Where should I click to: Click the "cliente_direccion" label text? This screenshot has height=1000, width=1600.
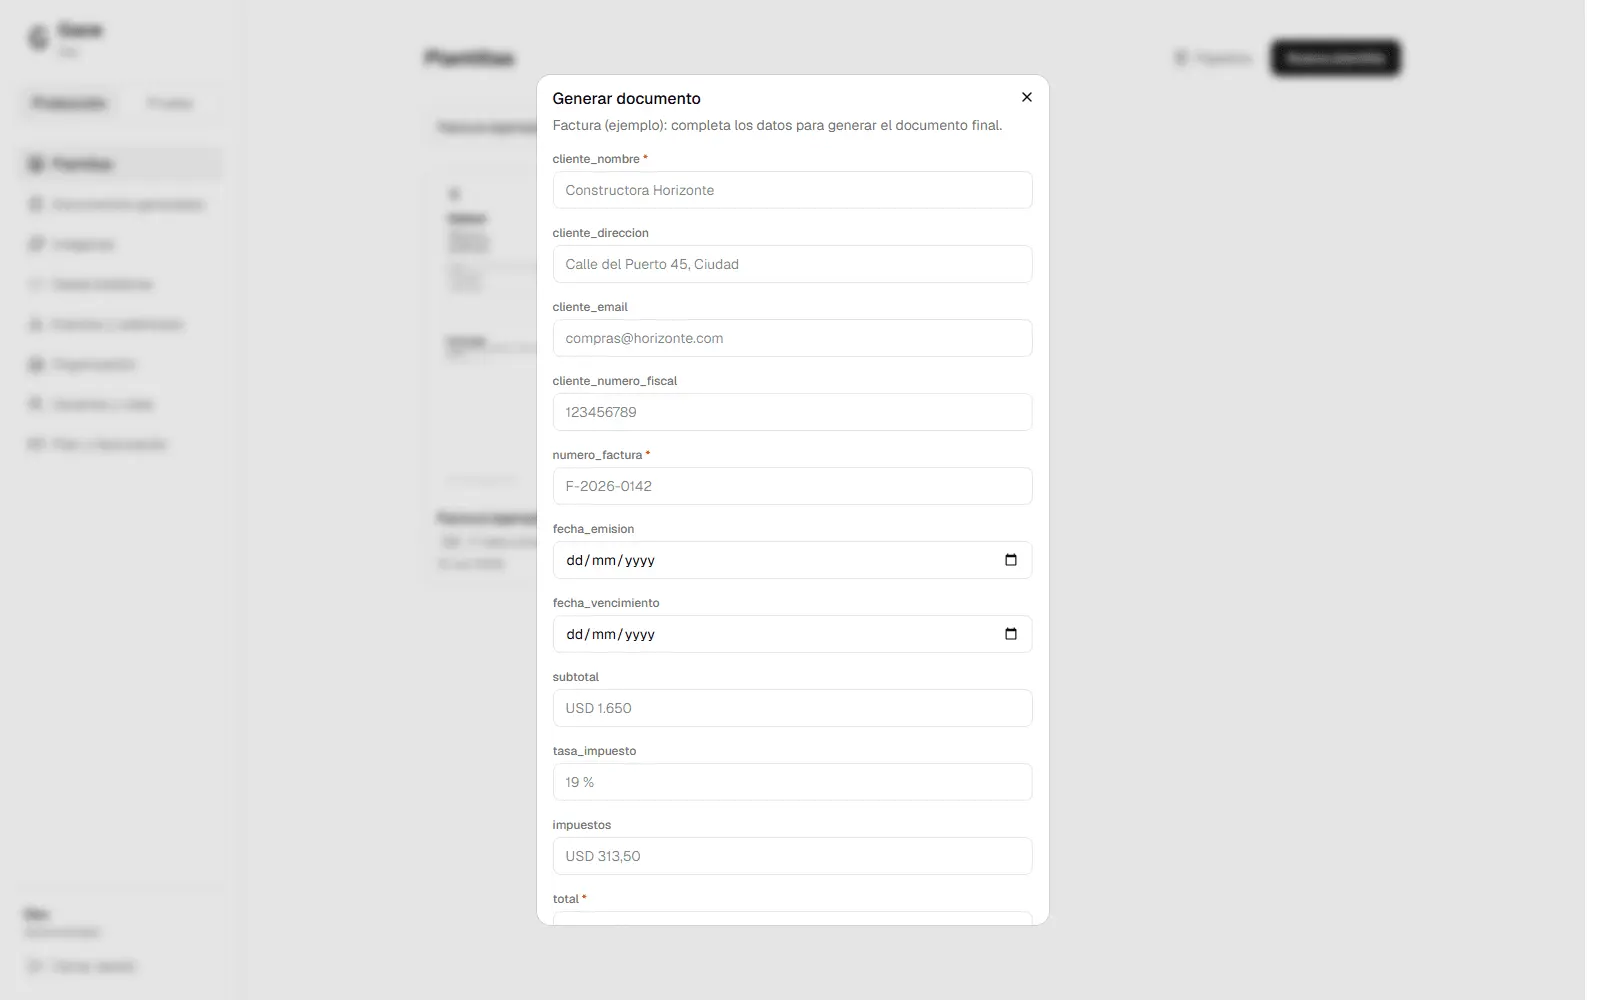point(601,233)
